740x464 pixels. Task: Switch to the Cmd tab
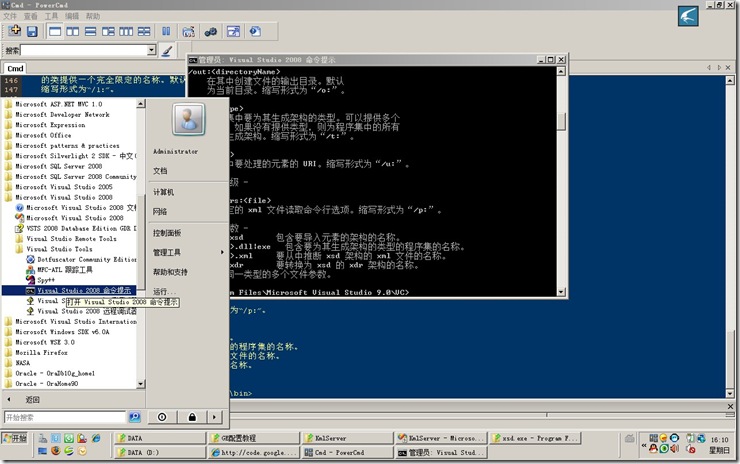[16, 68]
